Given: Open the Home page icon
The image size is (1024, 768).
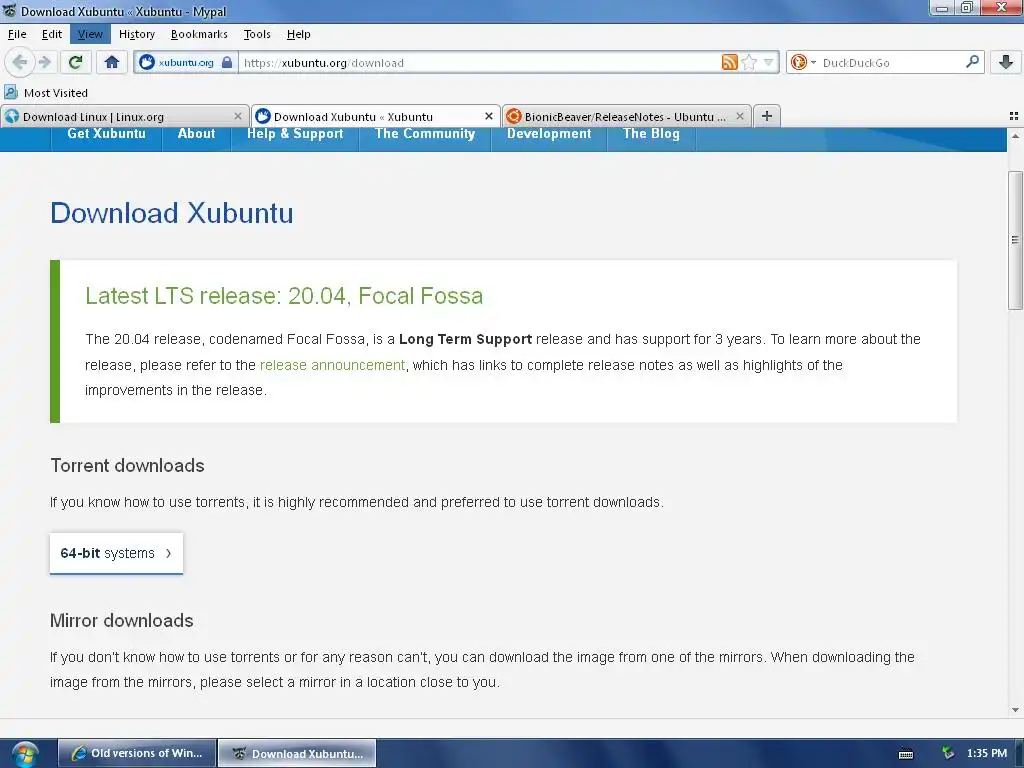Looking at the screenshot, I should click(112, 63).
